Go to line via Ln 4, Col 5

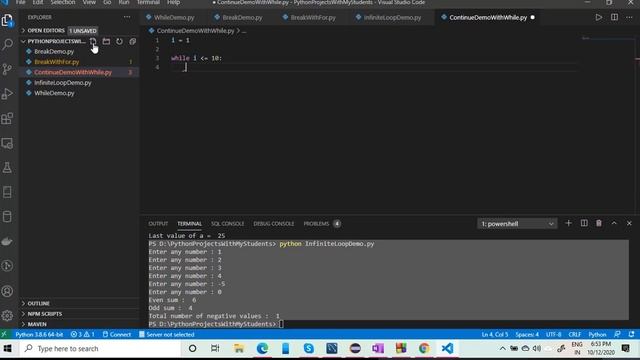495,334
